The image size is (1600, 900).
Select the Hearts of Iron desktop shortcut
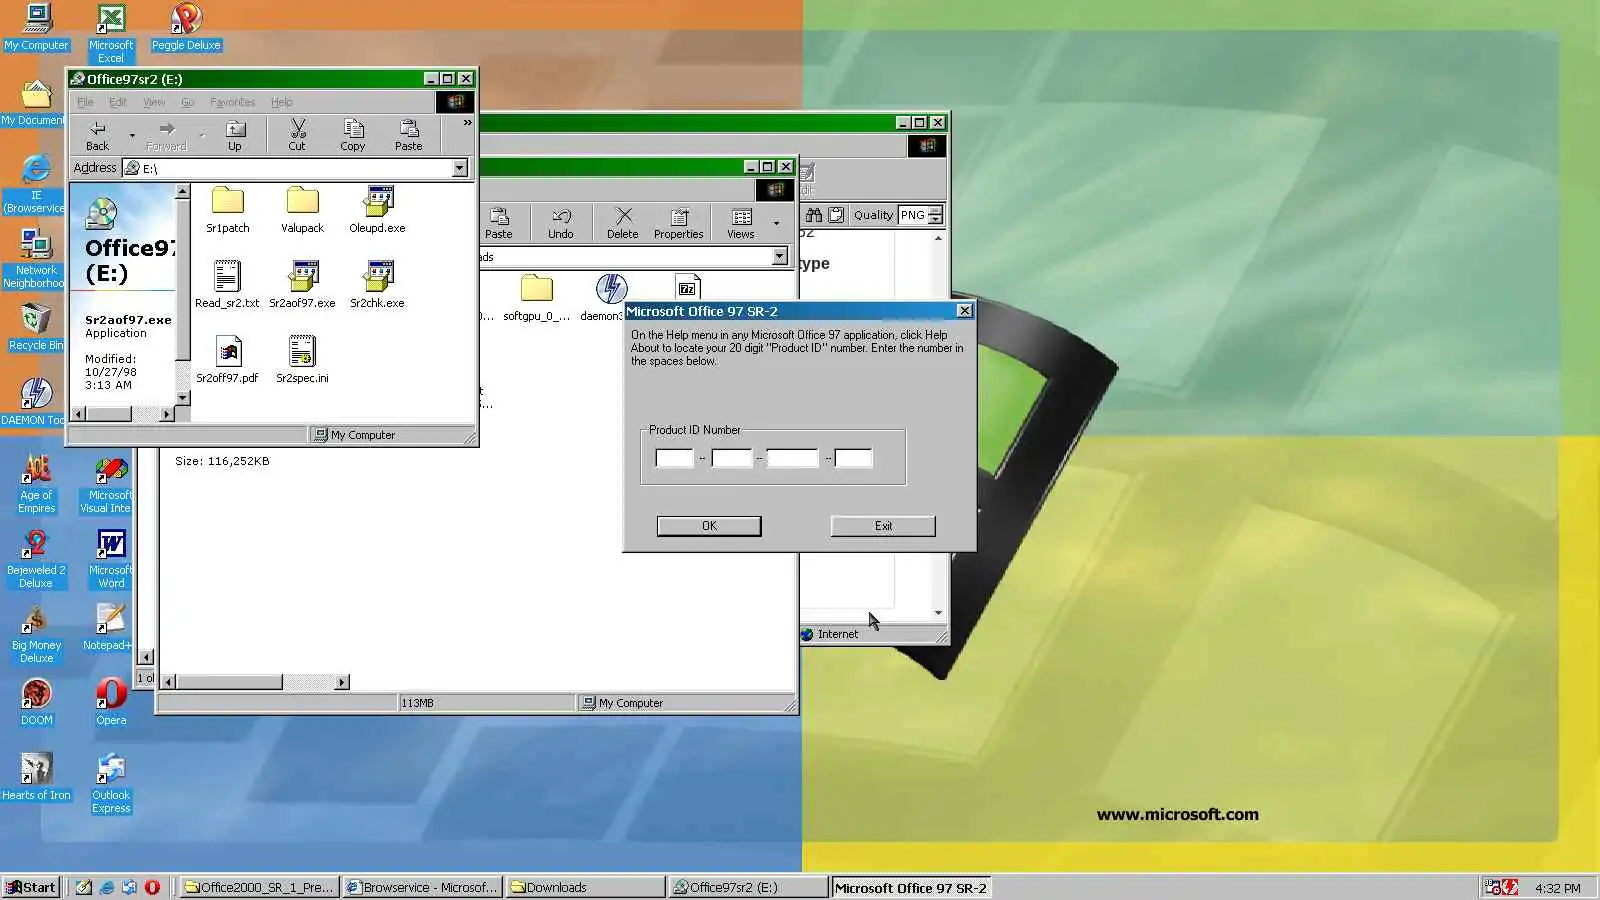(36, 777)
